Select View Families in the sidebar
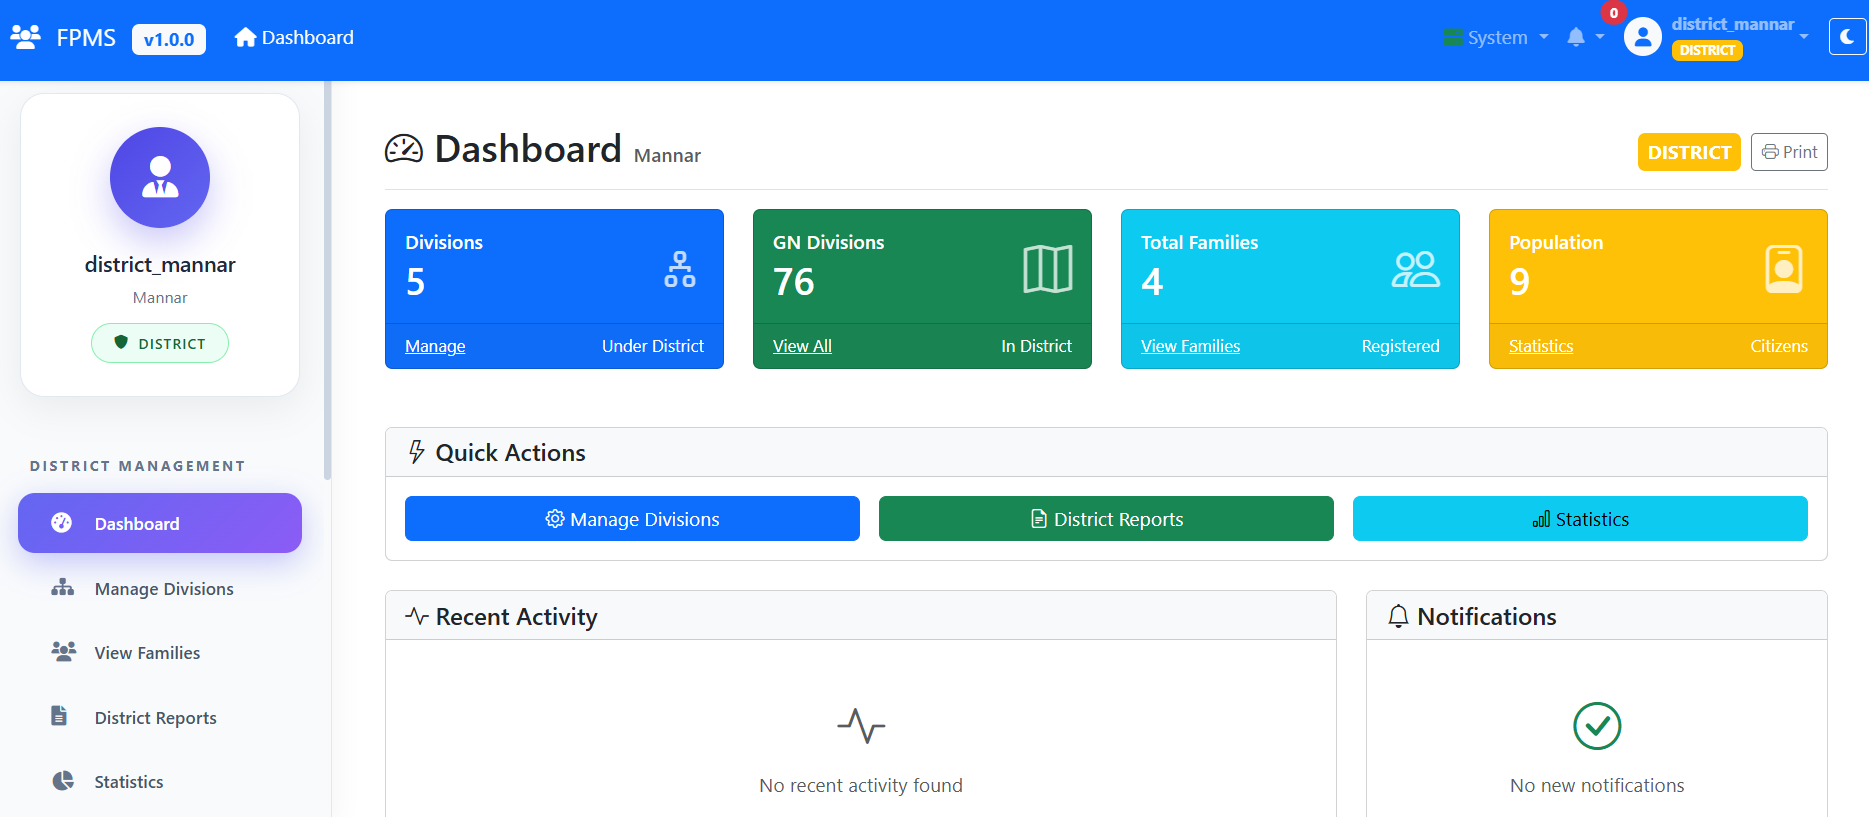1869x817 pixels. click(x=147, y=653)
